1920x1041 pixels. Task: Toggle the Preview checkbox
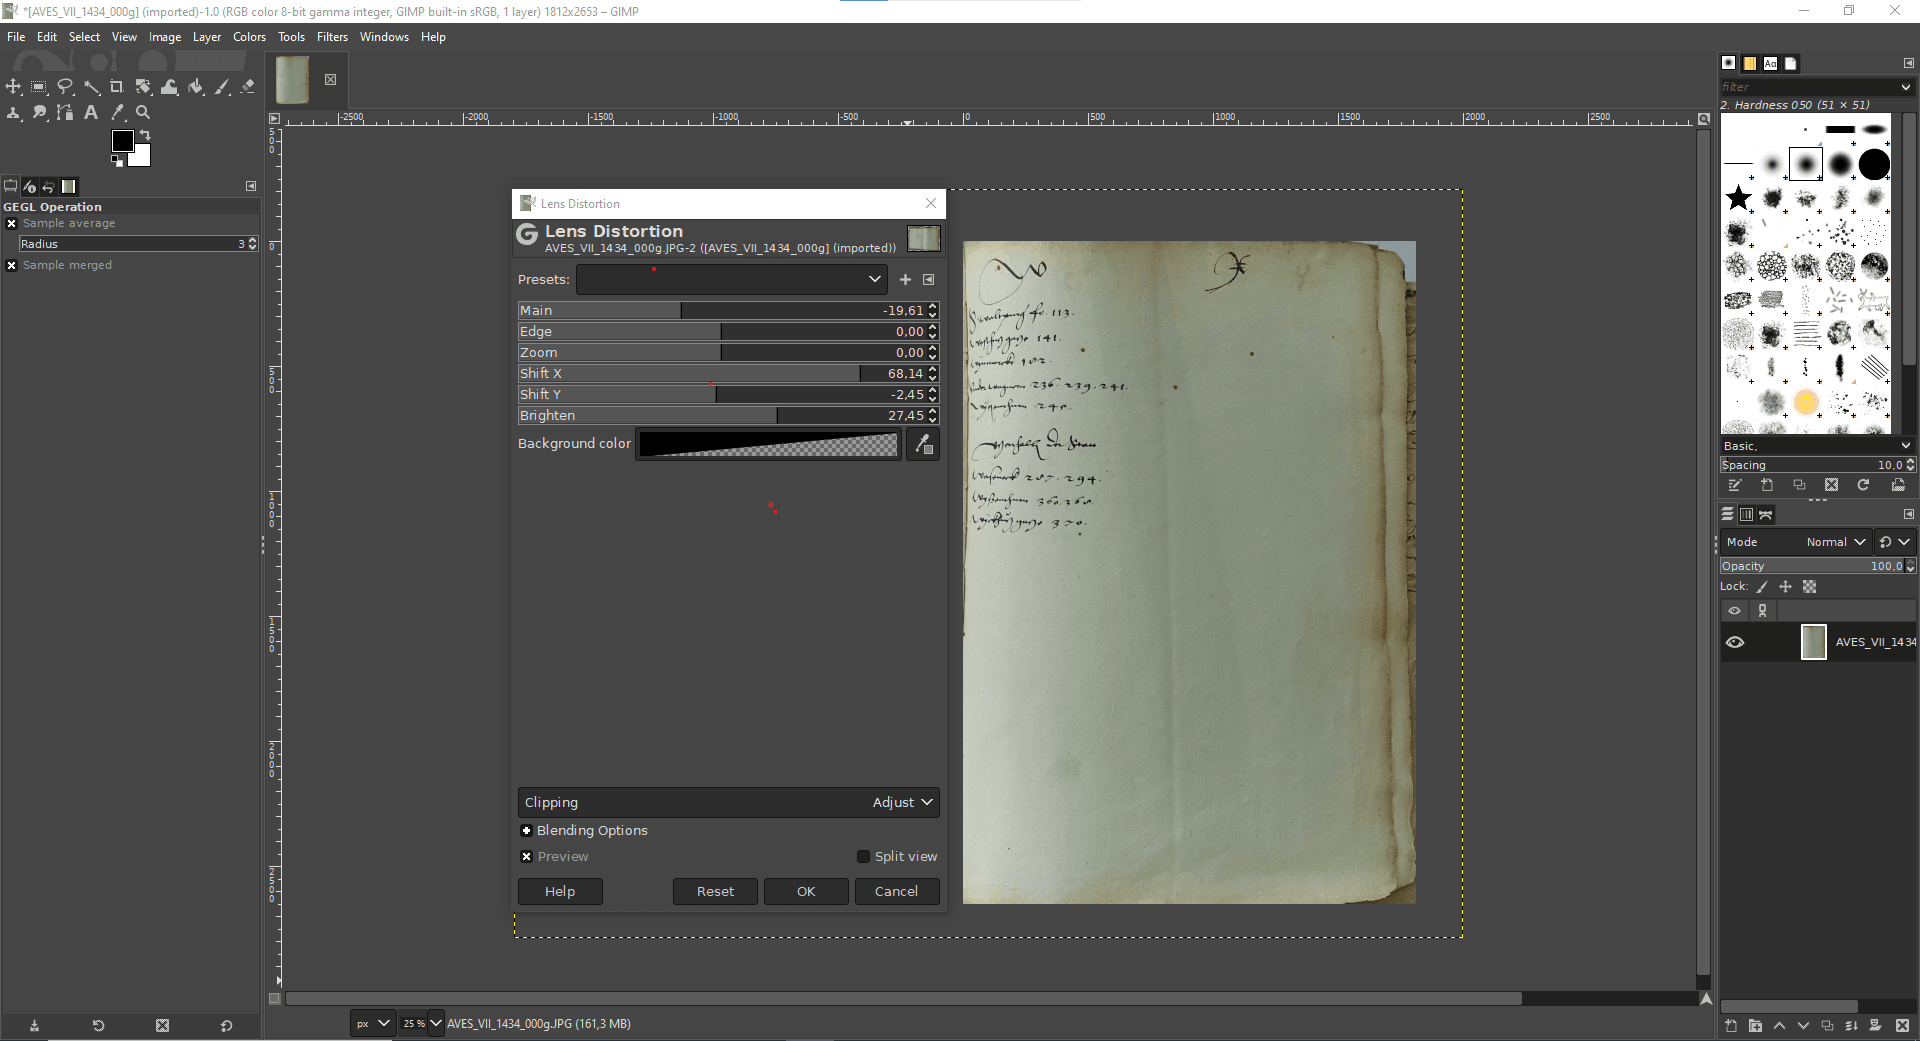coord(527,856)
